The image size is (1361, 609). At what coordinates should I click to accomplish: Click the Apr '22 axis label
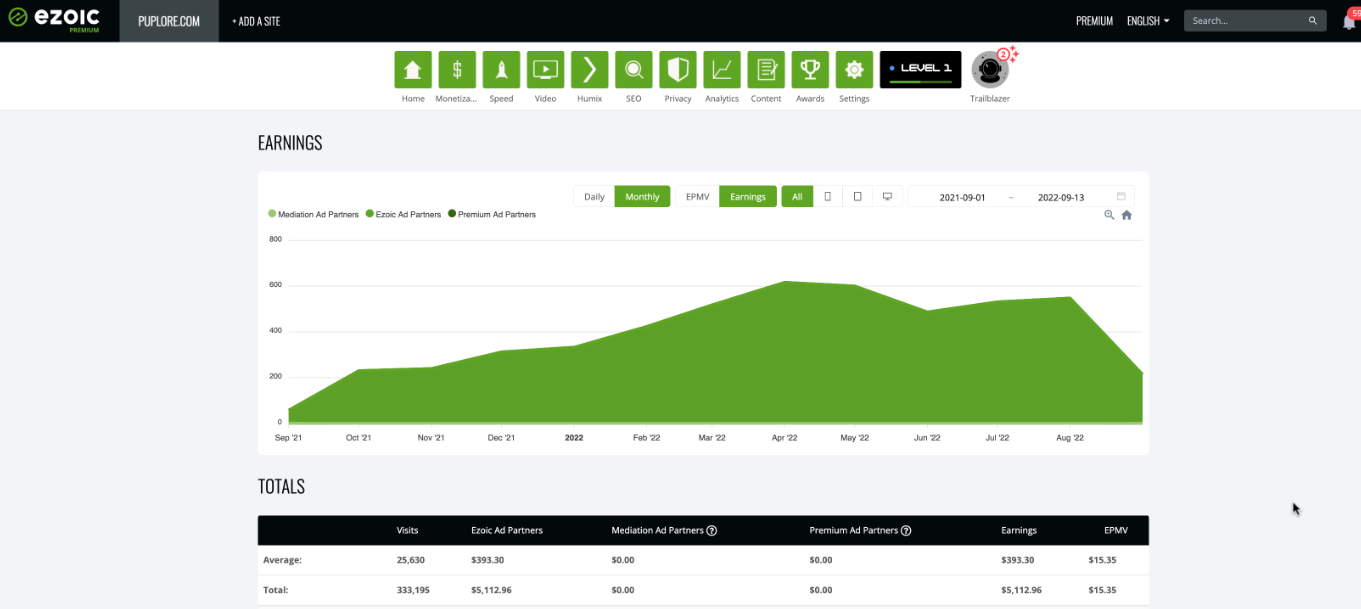(x=785, y=438)
